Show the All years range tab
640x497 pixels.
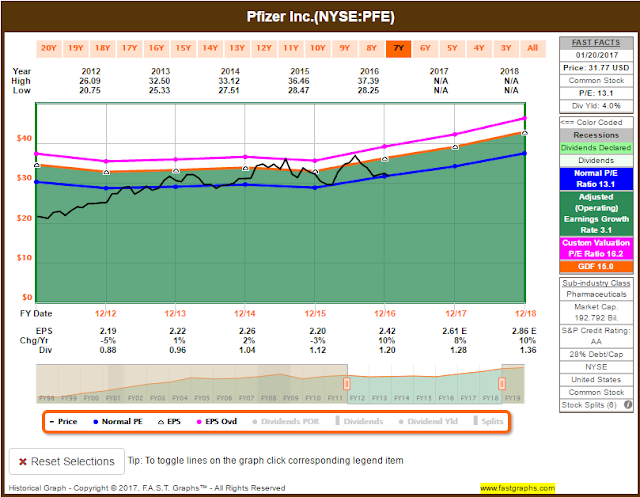click(533, 48)
